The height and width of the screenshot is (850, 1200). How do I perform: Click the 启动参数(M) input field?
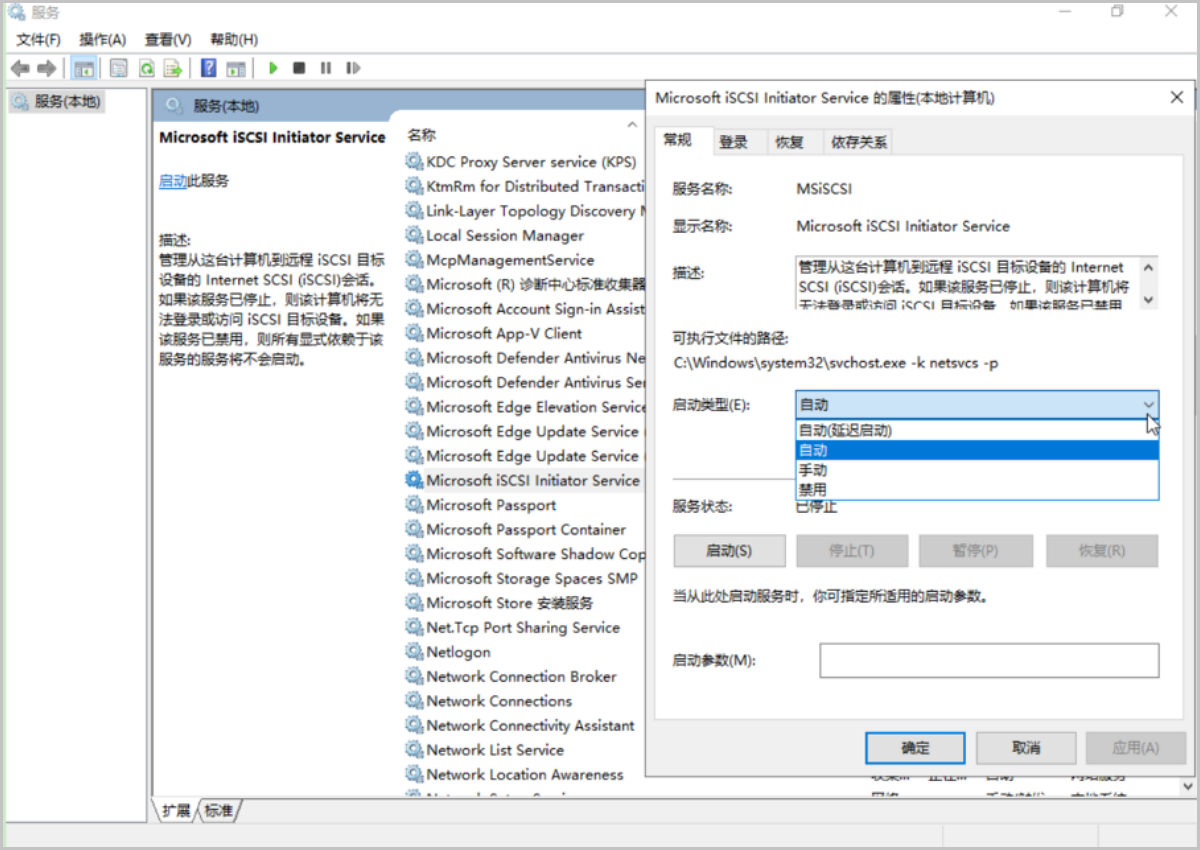[988, 661]
